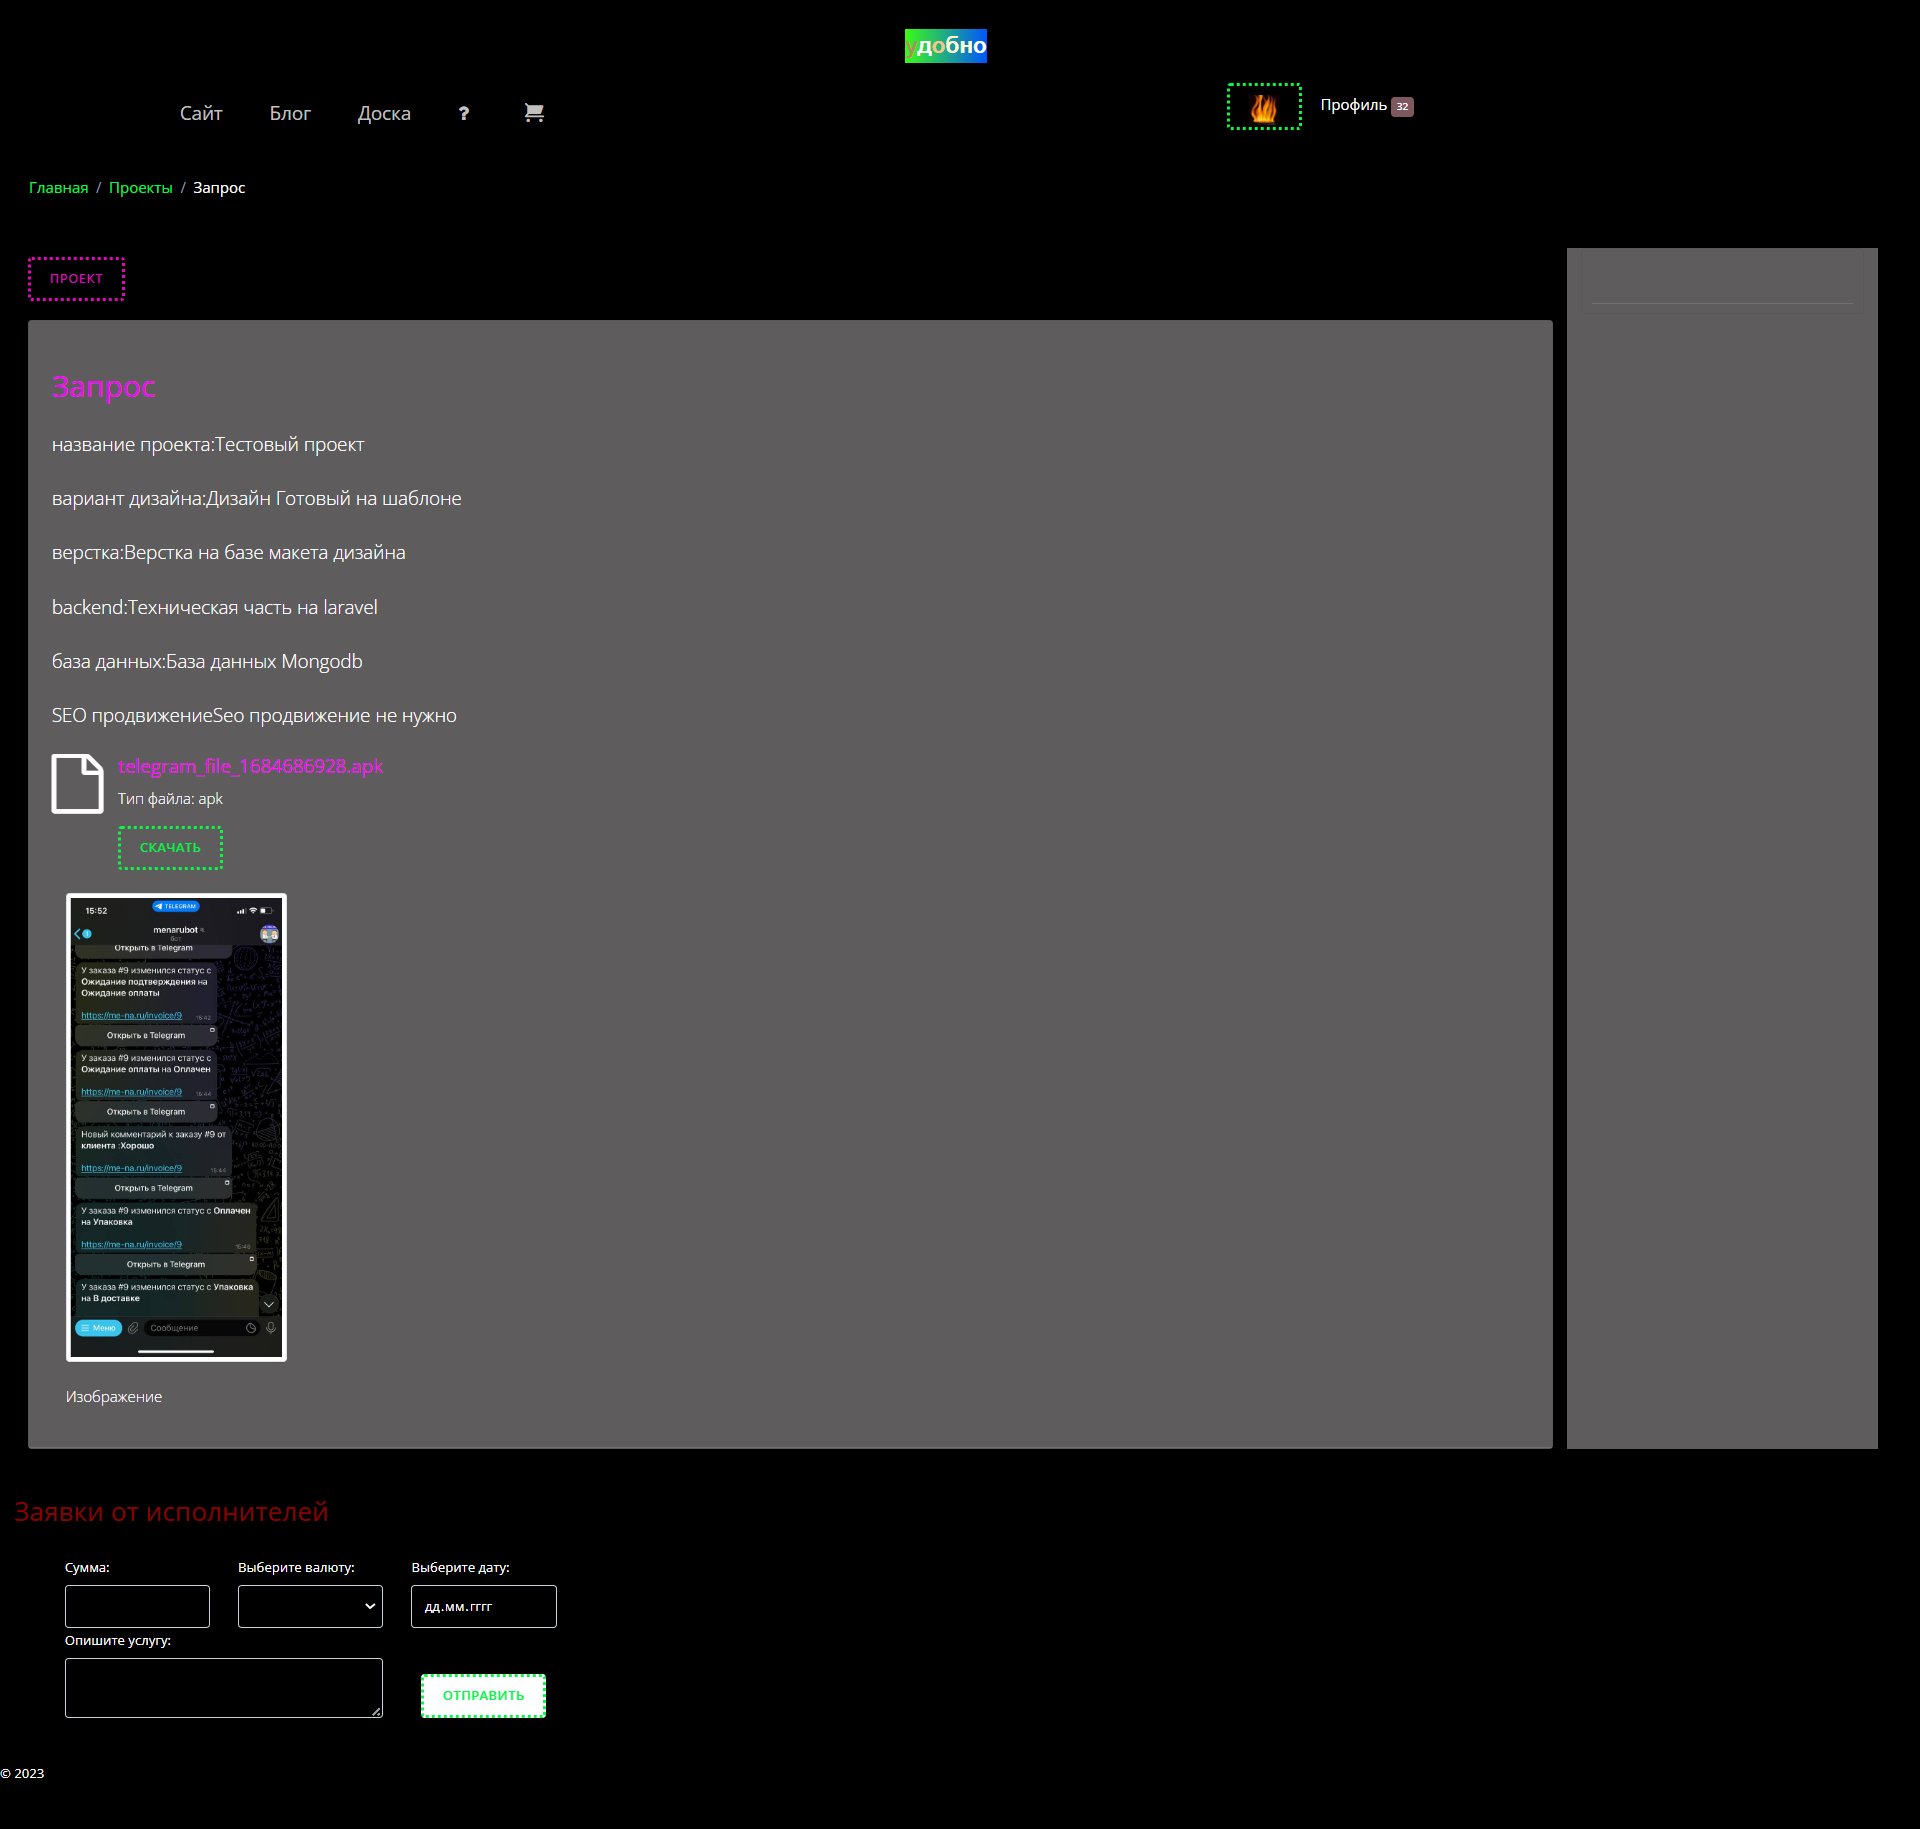Navigate to Проекты breadcrumb

(140, 188)
